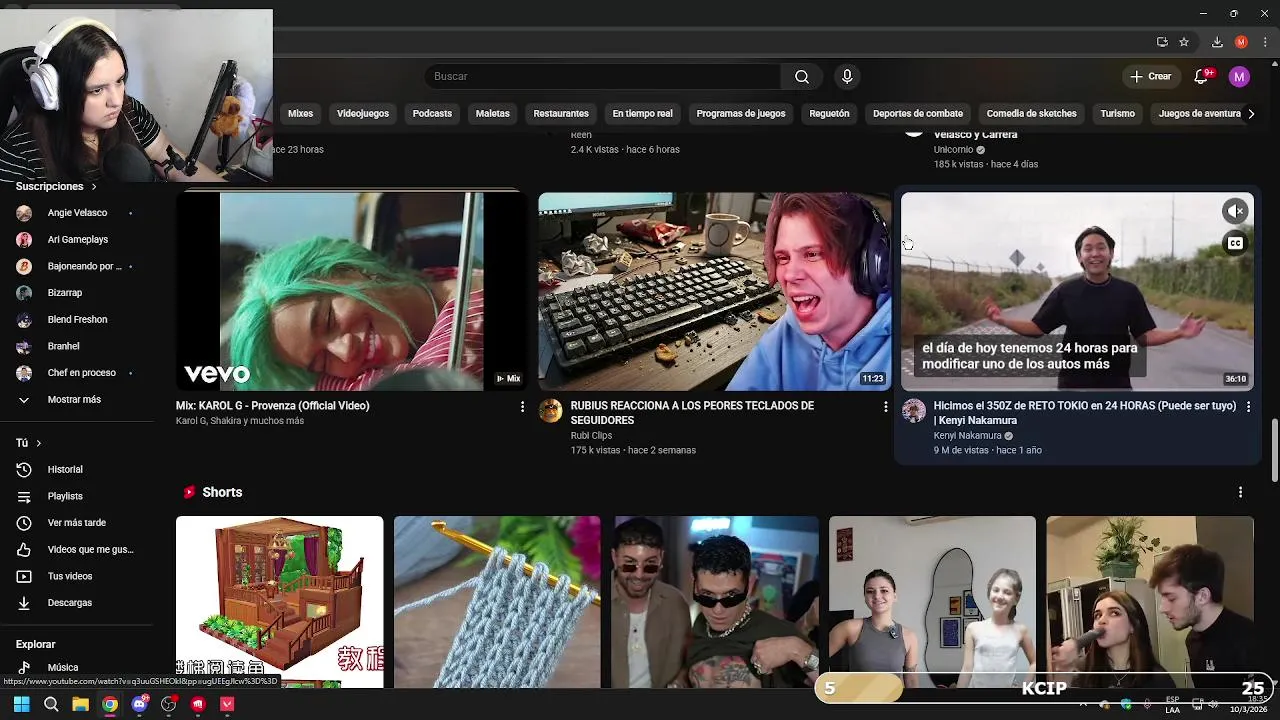Open Unicornio channel link

pyautogui.click(x=953, y=150)
